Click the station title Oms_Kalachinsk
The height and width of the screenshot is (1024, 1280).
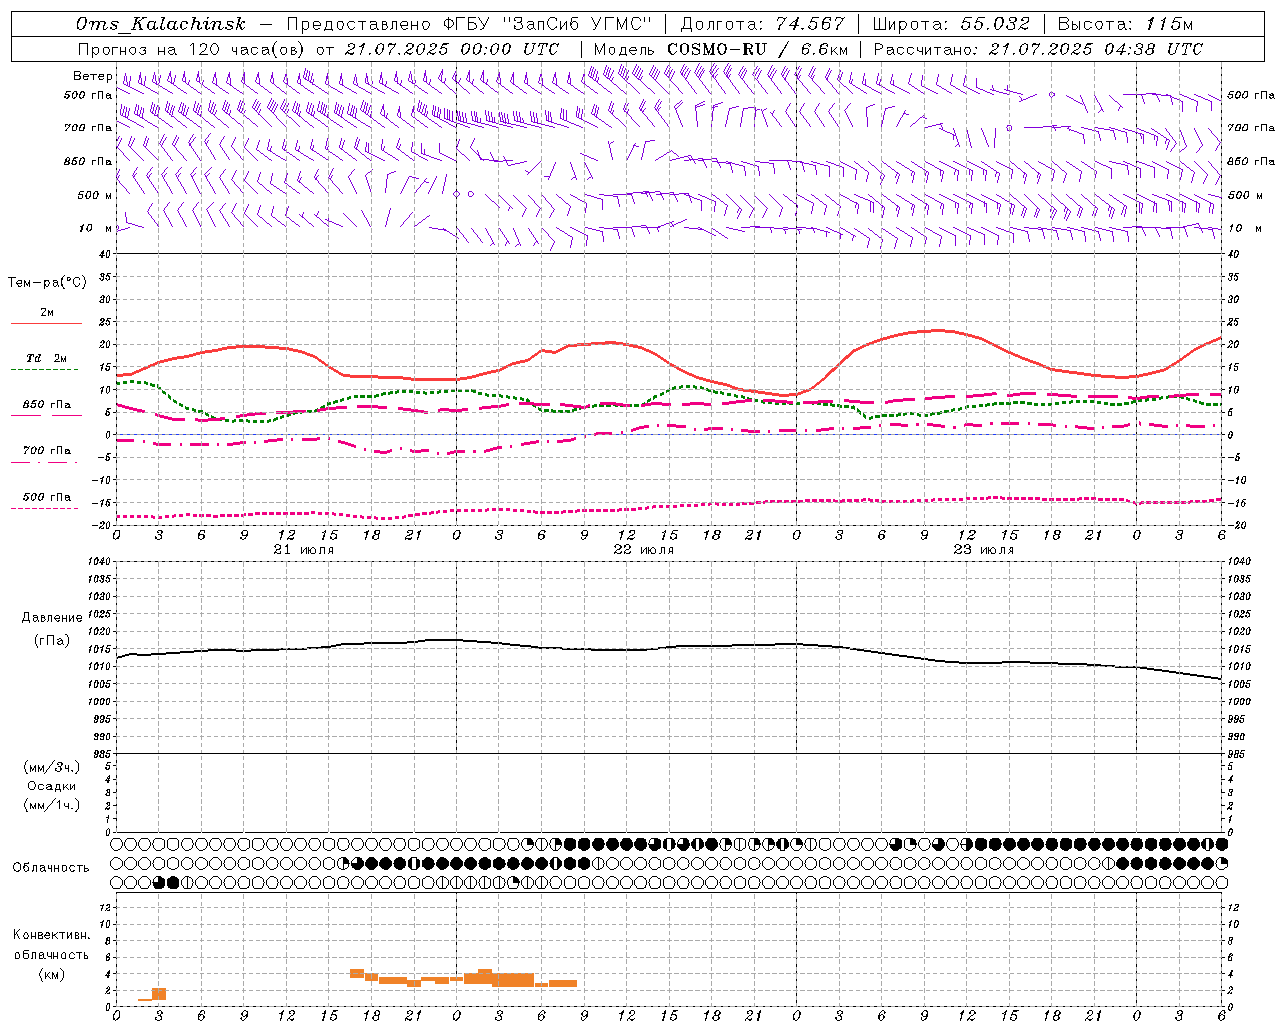[x=160, y=24]
